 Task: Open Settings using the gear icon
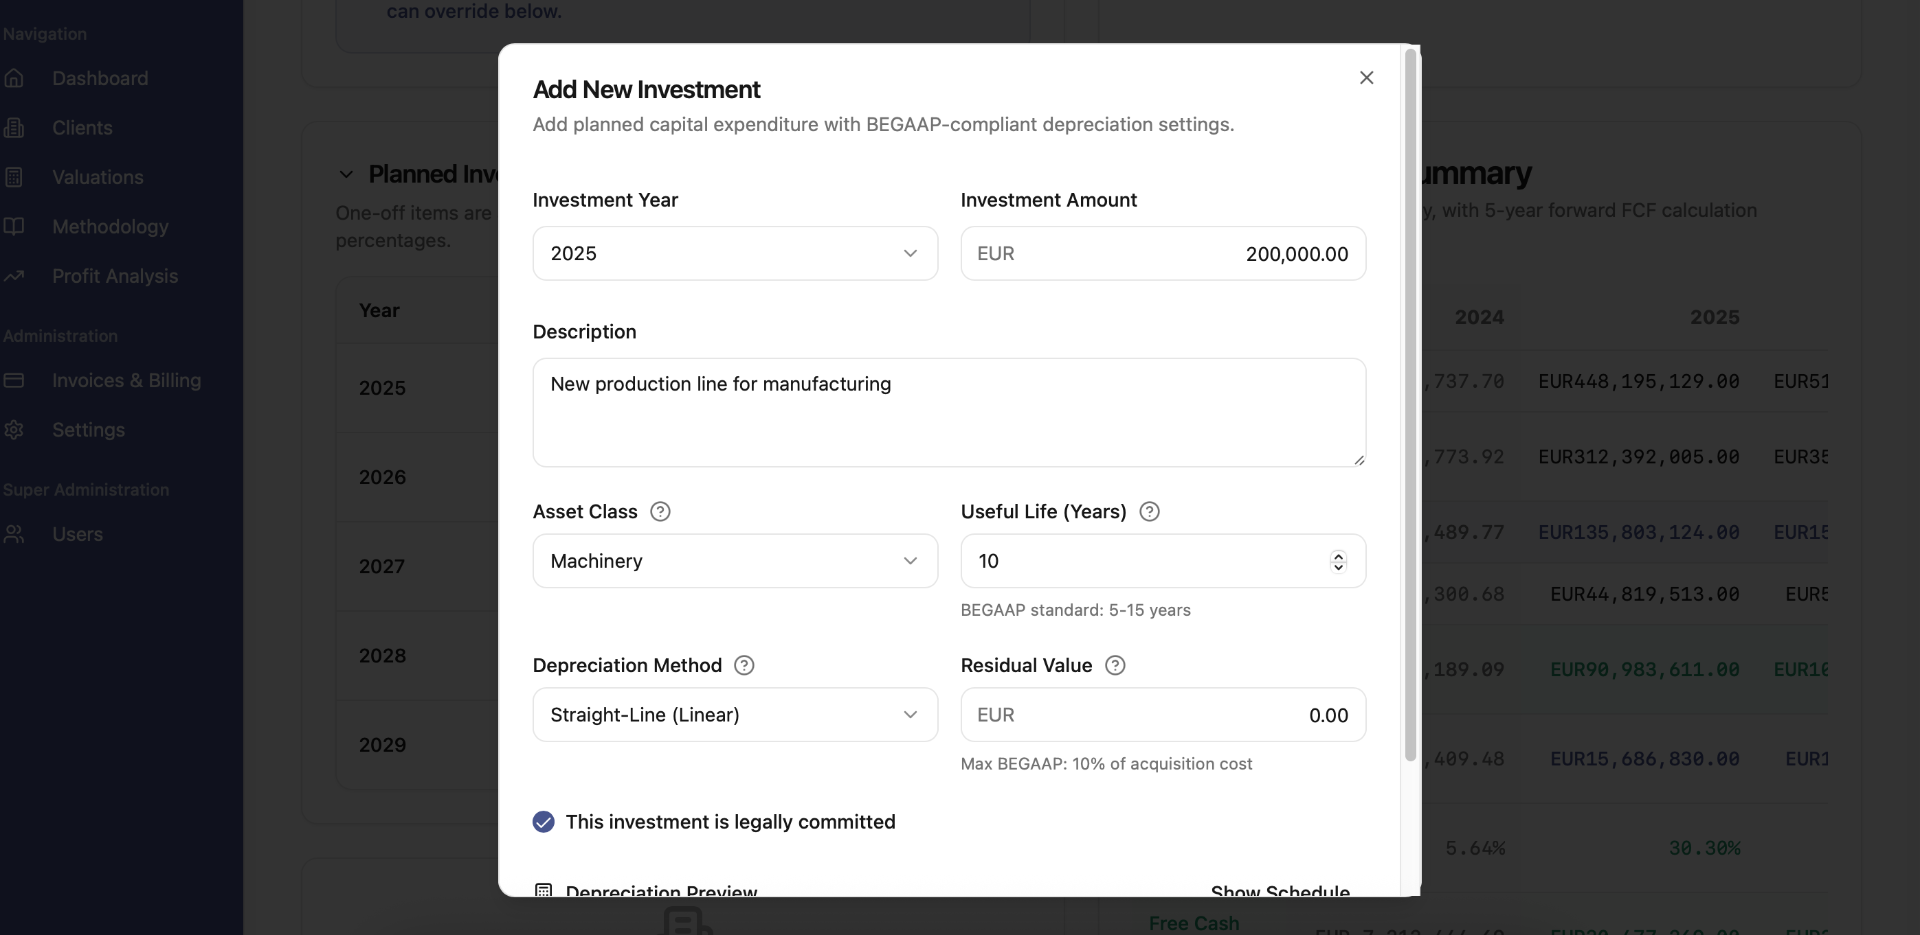[x=15, y=430]
